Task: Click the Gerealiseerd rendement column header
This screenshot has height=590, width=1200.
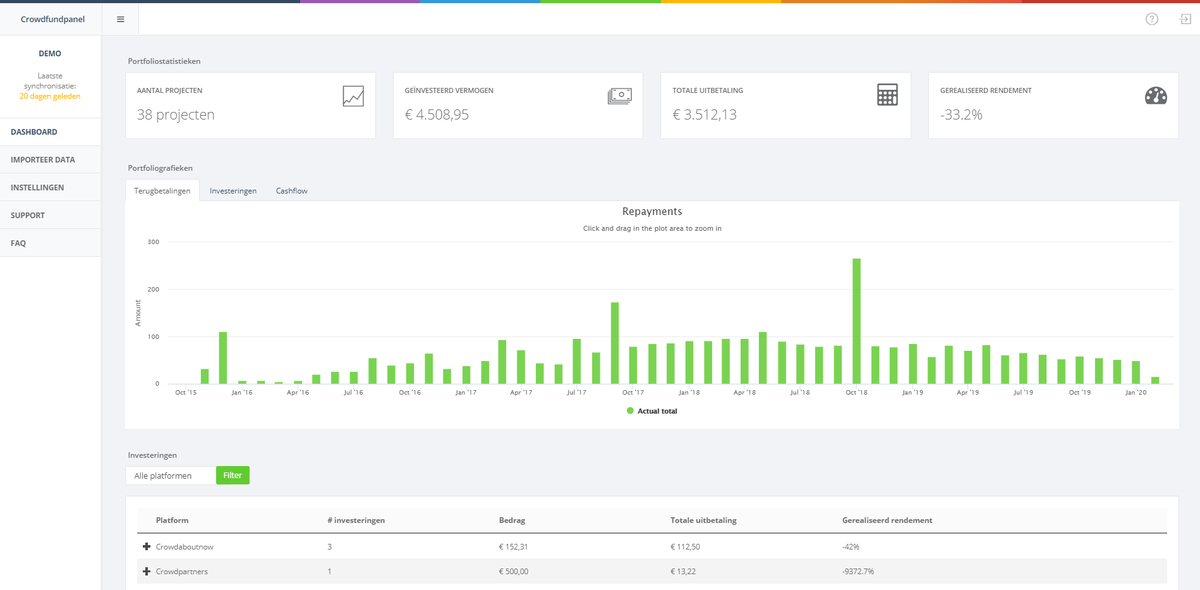Action: (x=888, y=520)
